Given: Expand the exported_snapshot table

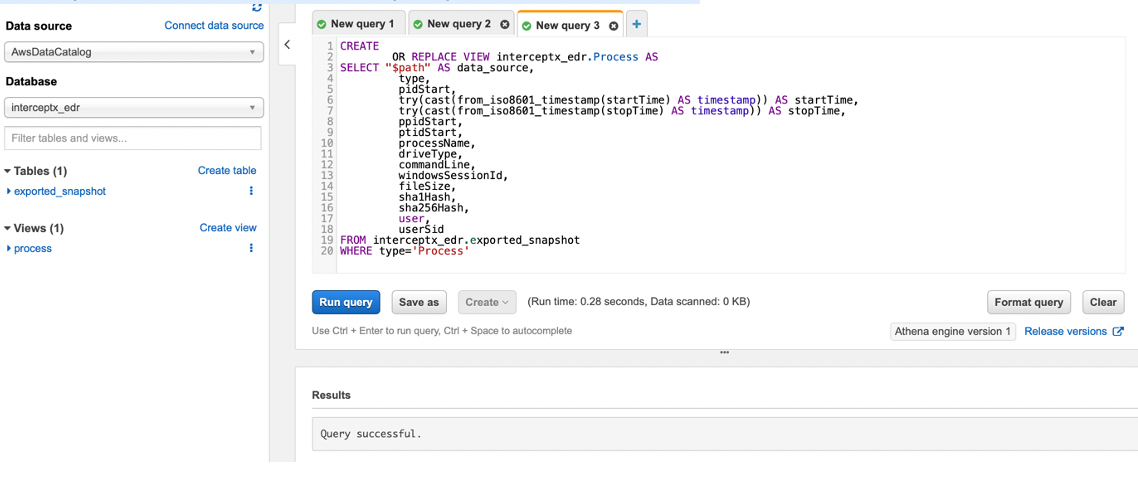Looking at the screenshot, I should click(9, 191).
